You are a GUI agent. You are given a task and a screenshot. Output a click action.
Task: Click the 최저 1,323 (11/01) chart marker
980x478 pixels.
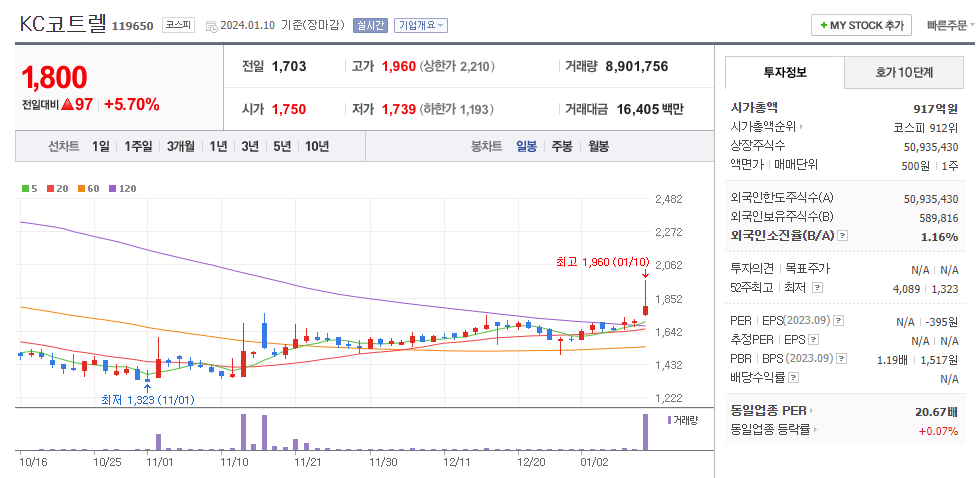coord(148,399)
